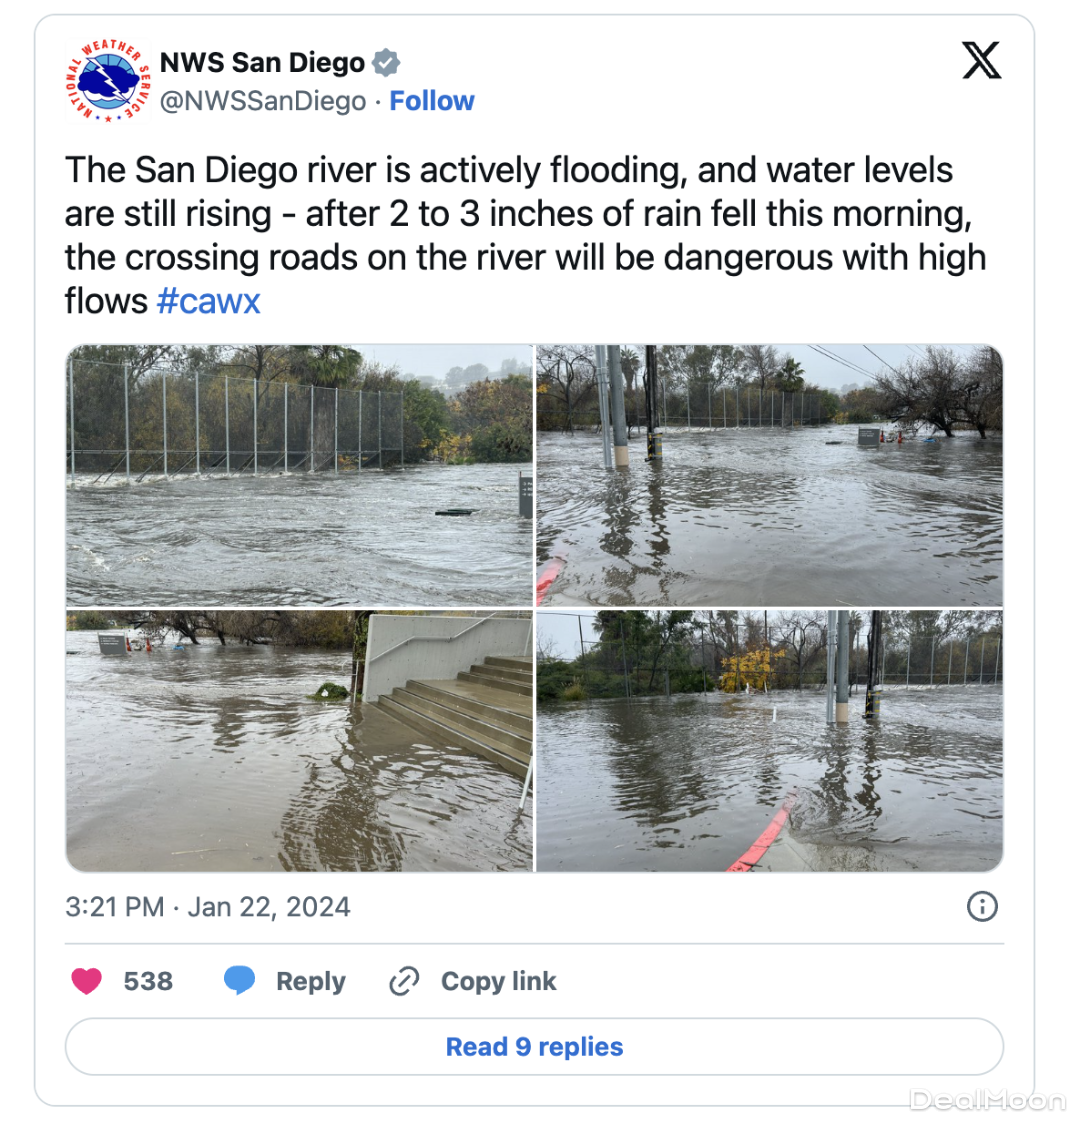The width and height of the screenshot is (1080, 1124).
Task: Click the NWS San Diego display name
Action: pyautogui.click(x=262, y=63)
